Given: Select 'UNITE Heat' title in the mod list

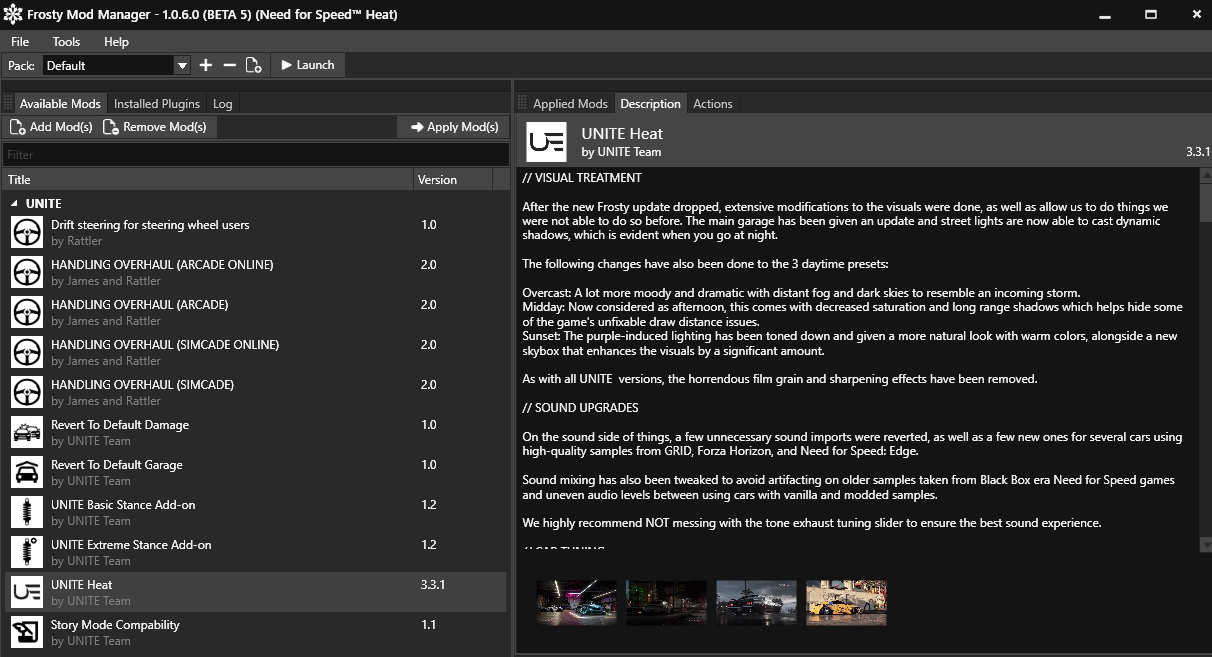Looking at the screenshot, I should tap(82, 585).
